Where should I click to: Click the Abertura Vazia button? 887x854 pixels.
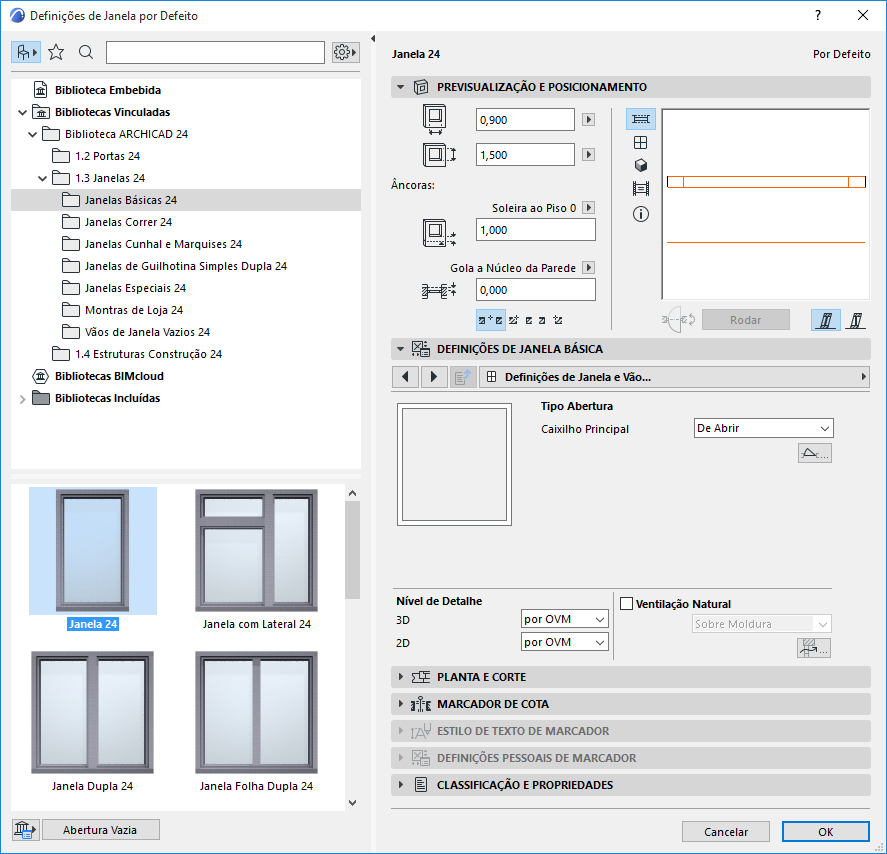[x=100, y=829]
